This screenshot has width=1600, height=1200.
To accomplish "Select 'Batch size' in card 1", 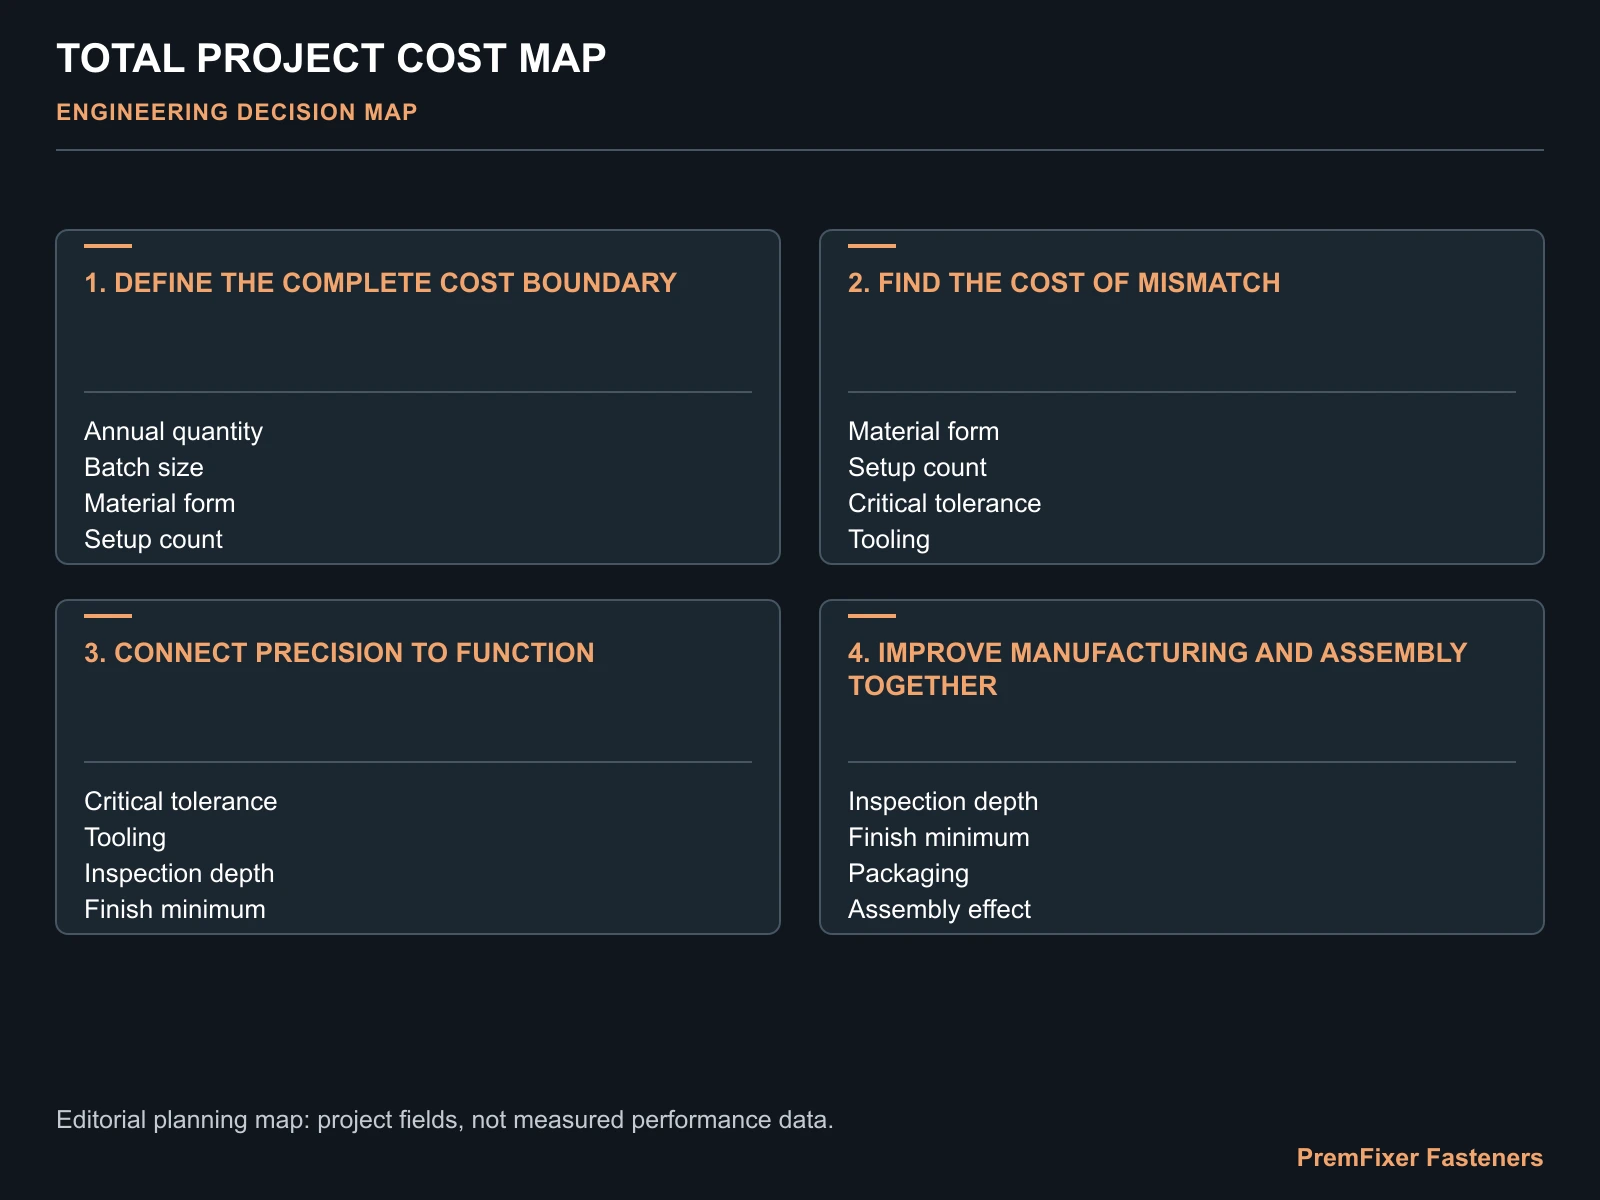I will 144,467.
